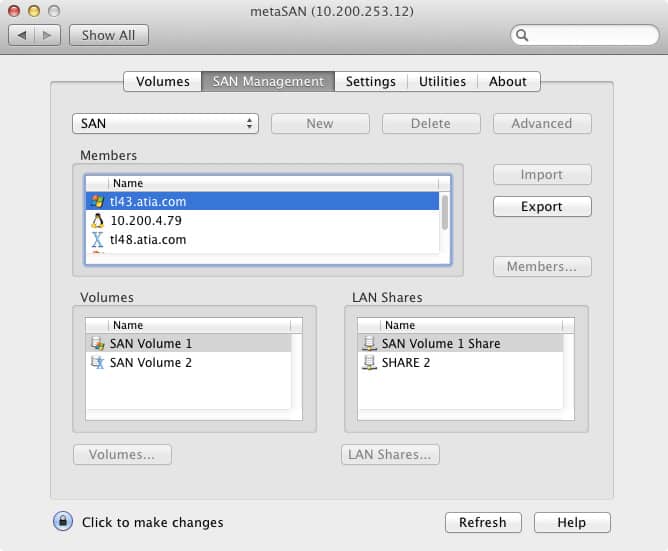Switch to the Volumes tab
This screenshot has width=668, height=551.
click(x=163, y=81)
